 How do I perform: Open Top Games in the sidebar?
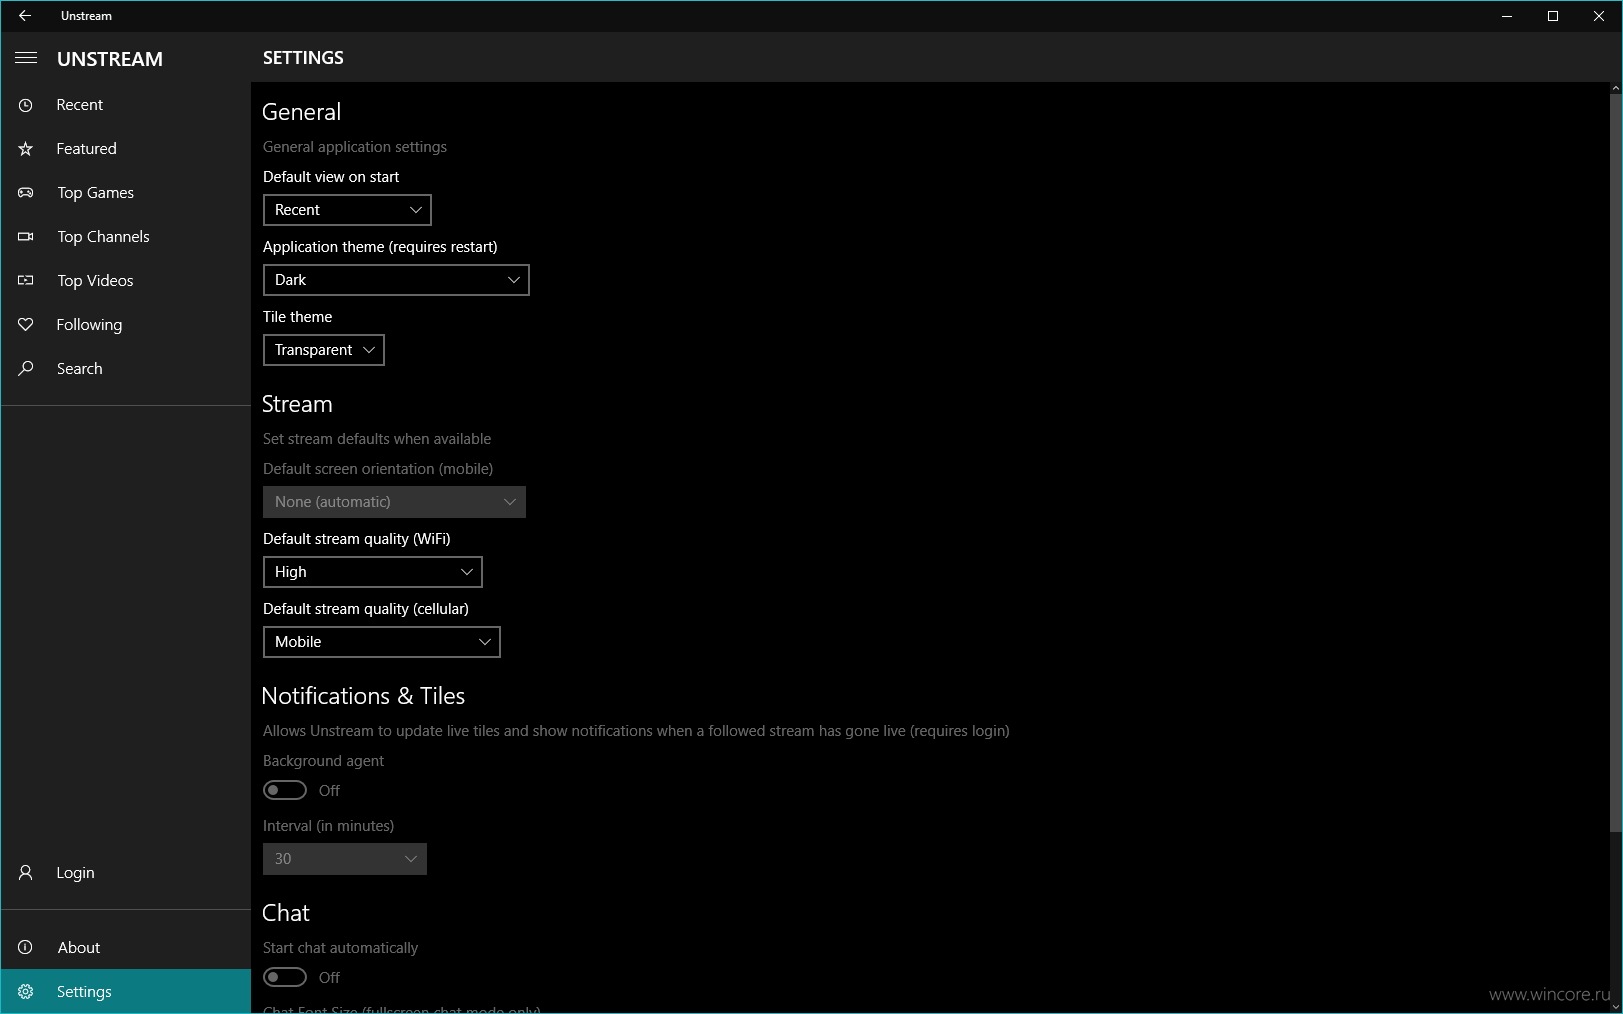pyautogui.click(x=125, y=193)
